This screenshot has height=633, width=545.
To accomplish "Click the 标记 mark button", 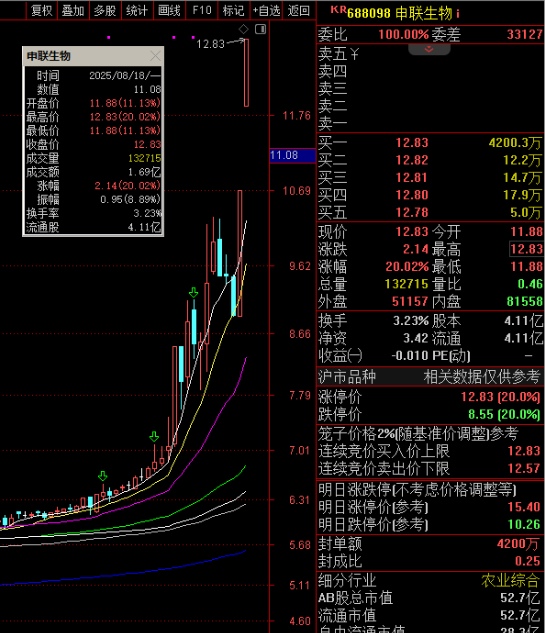I will coord(233,10).
